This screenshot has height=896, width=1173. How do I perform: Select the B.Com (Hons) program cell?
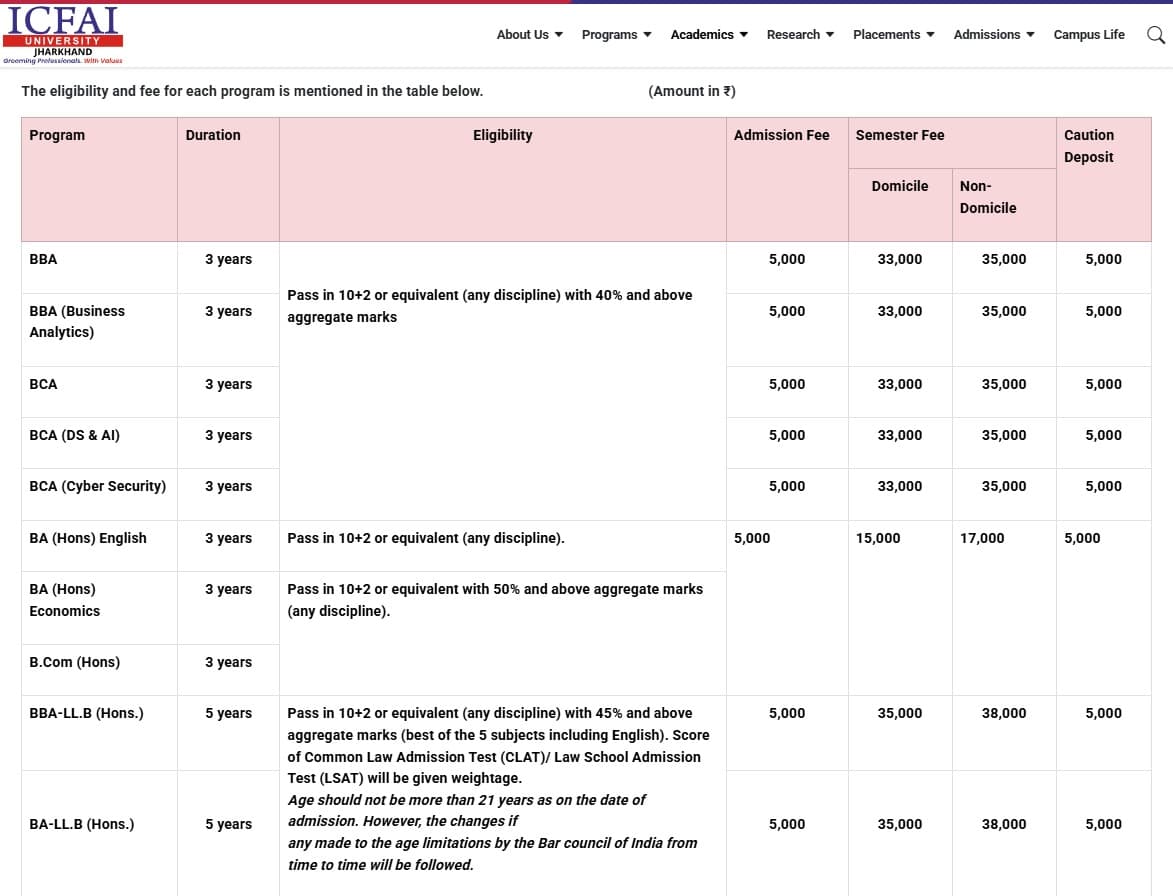point(74,662)
